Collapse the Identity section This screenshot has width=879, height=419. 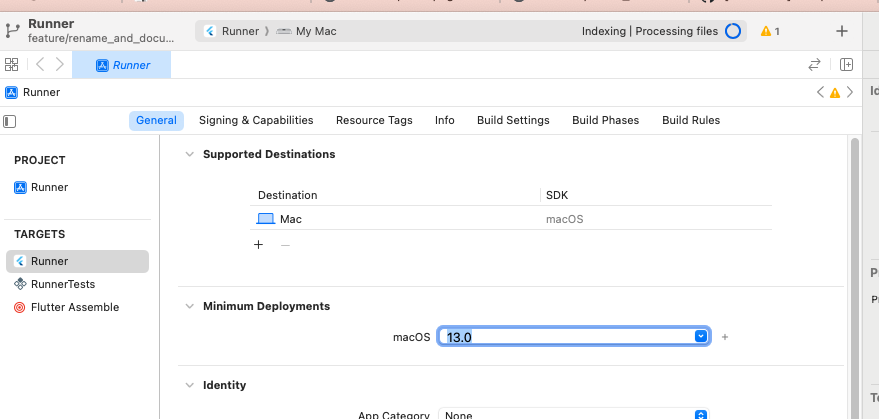click(189, 385)
